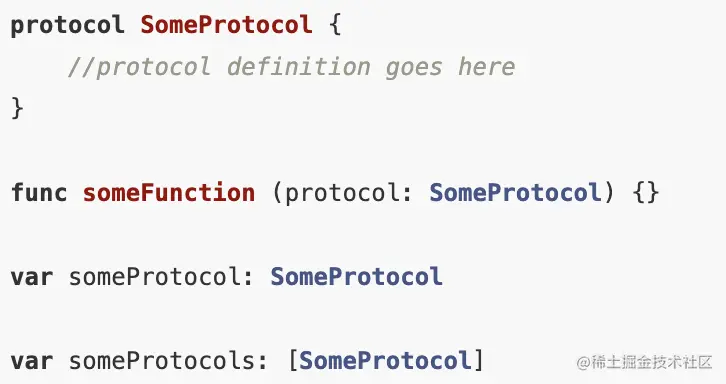Click the opening brace after SomeProtocol

[x=335, y=25]
